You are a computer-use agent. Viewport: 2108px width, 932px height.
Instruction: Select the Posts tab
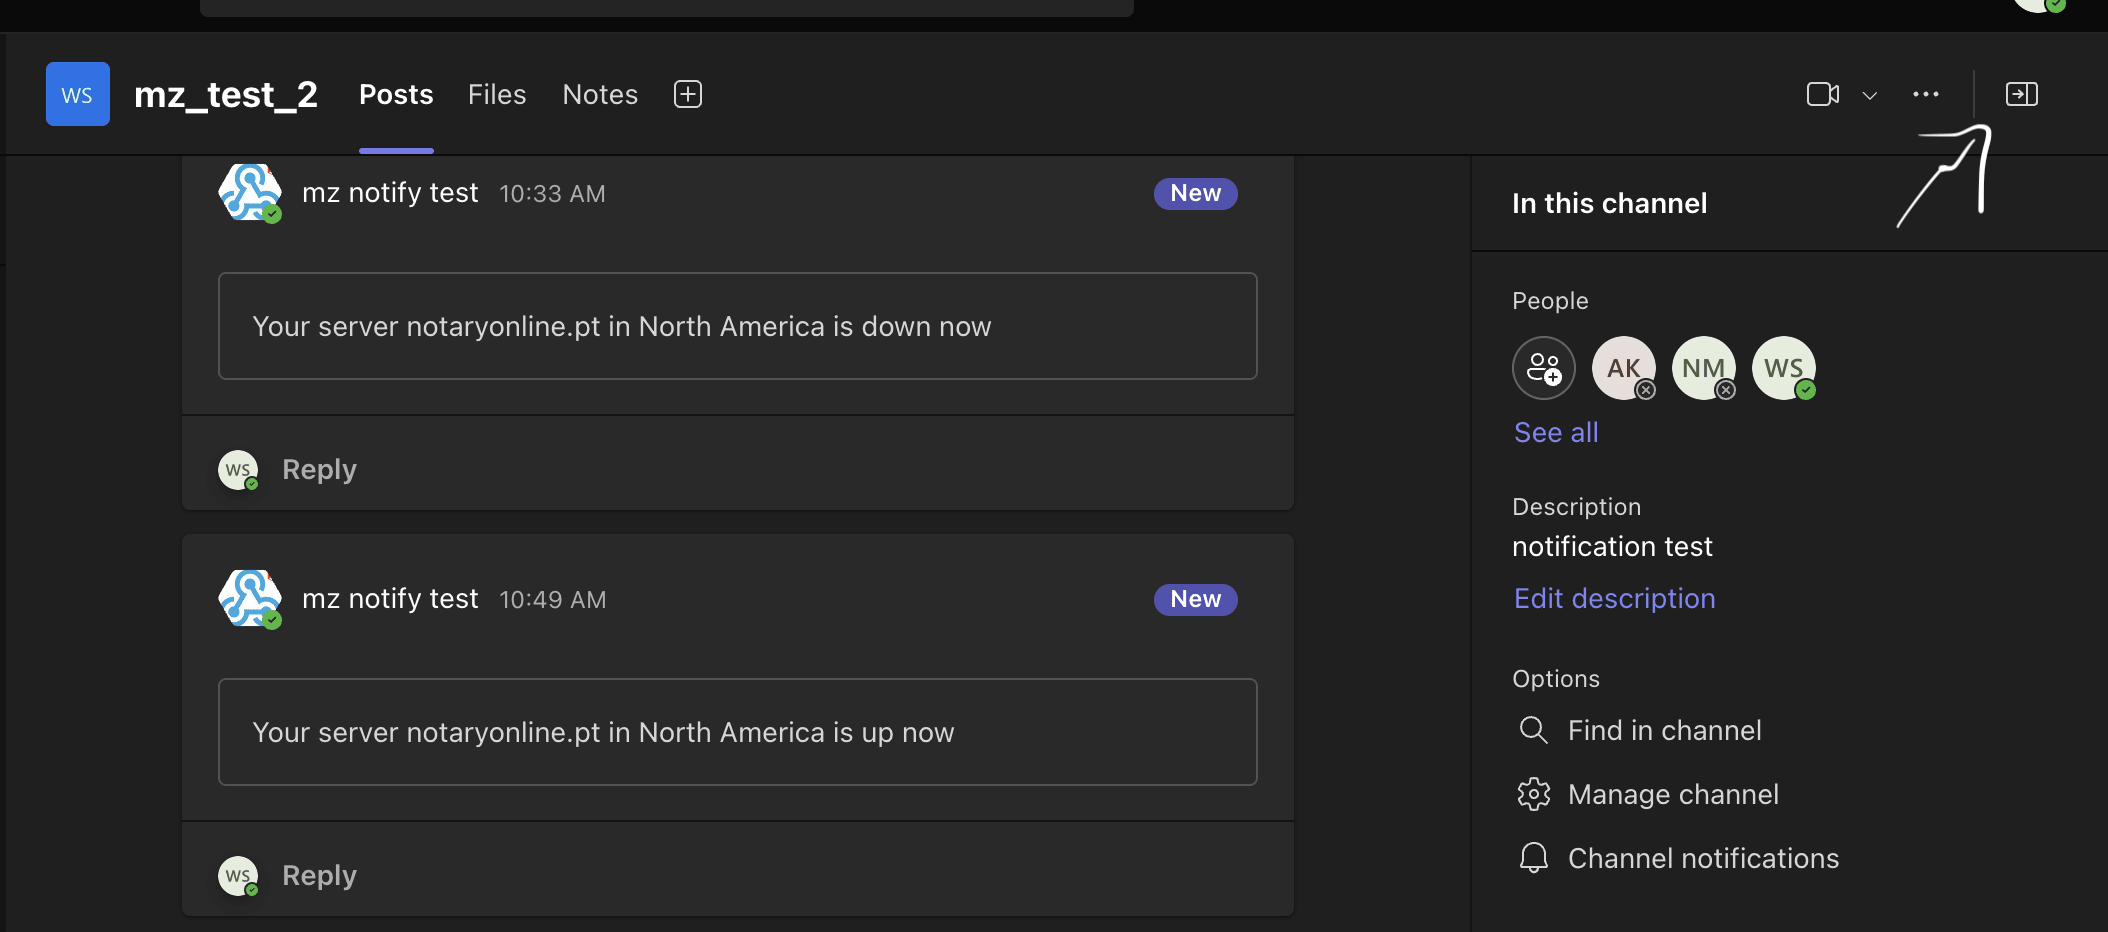(396, 94)
